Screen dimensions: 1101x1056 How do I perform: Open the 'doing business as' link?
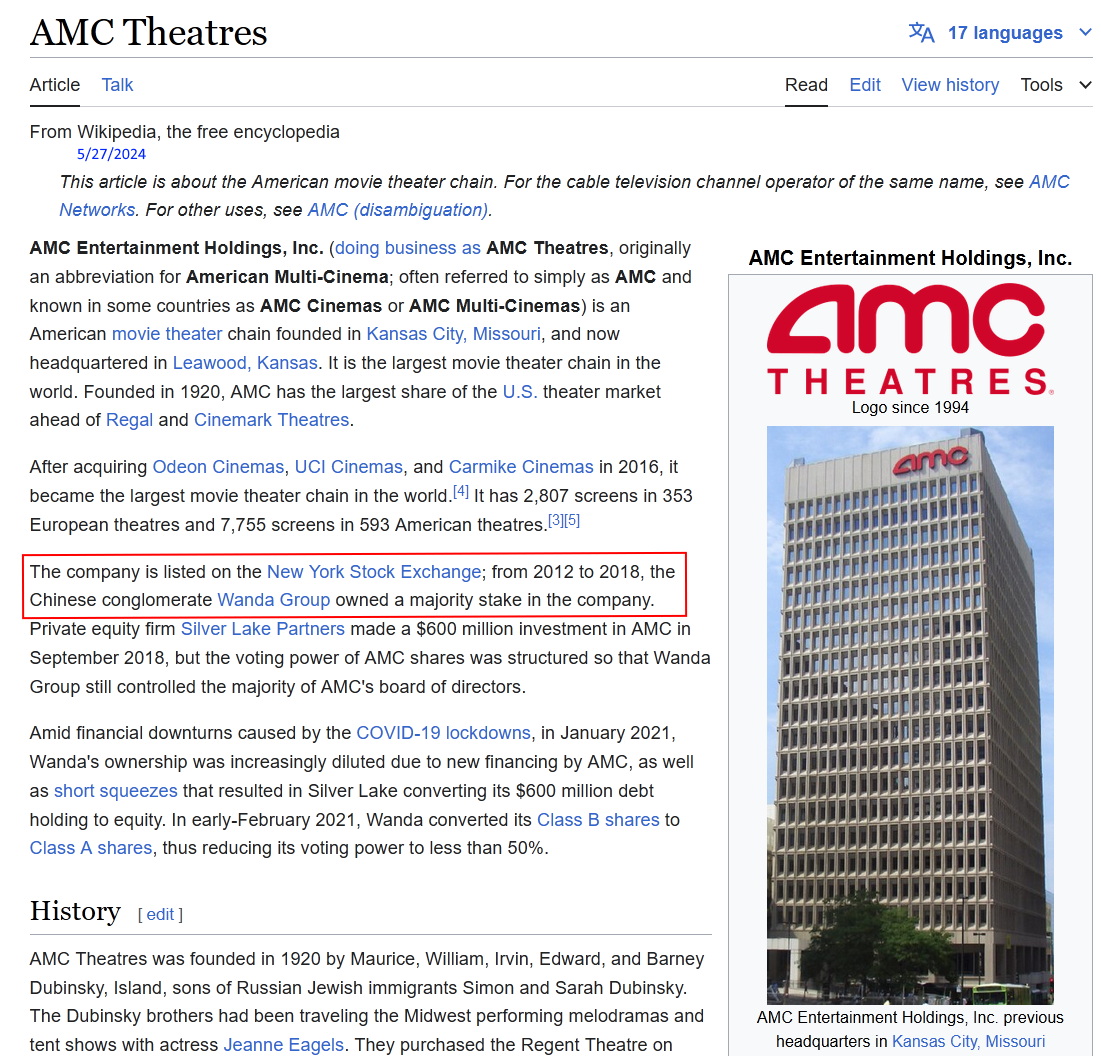pos(407,248)
